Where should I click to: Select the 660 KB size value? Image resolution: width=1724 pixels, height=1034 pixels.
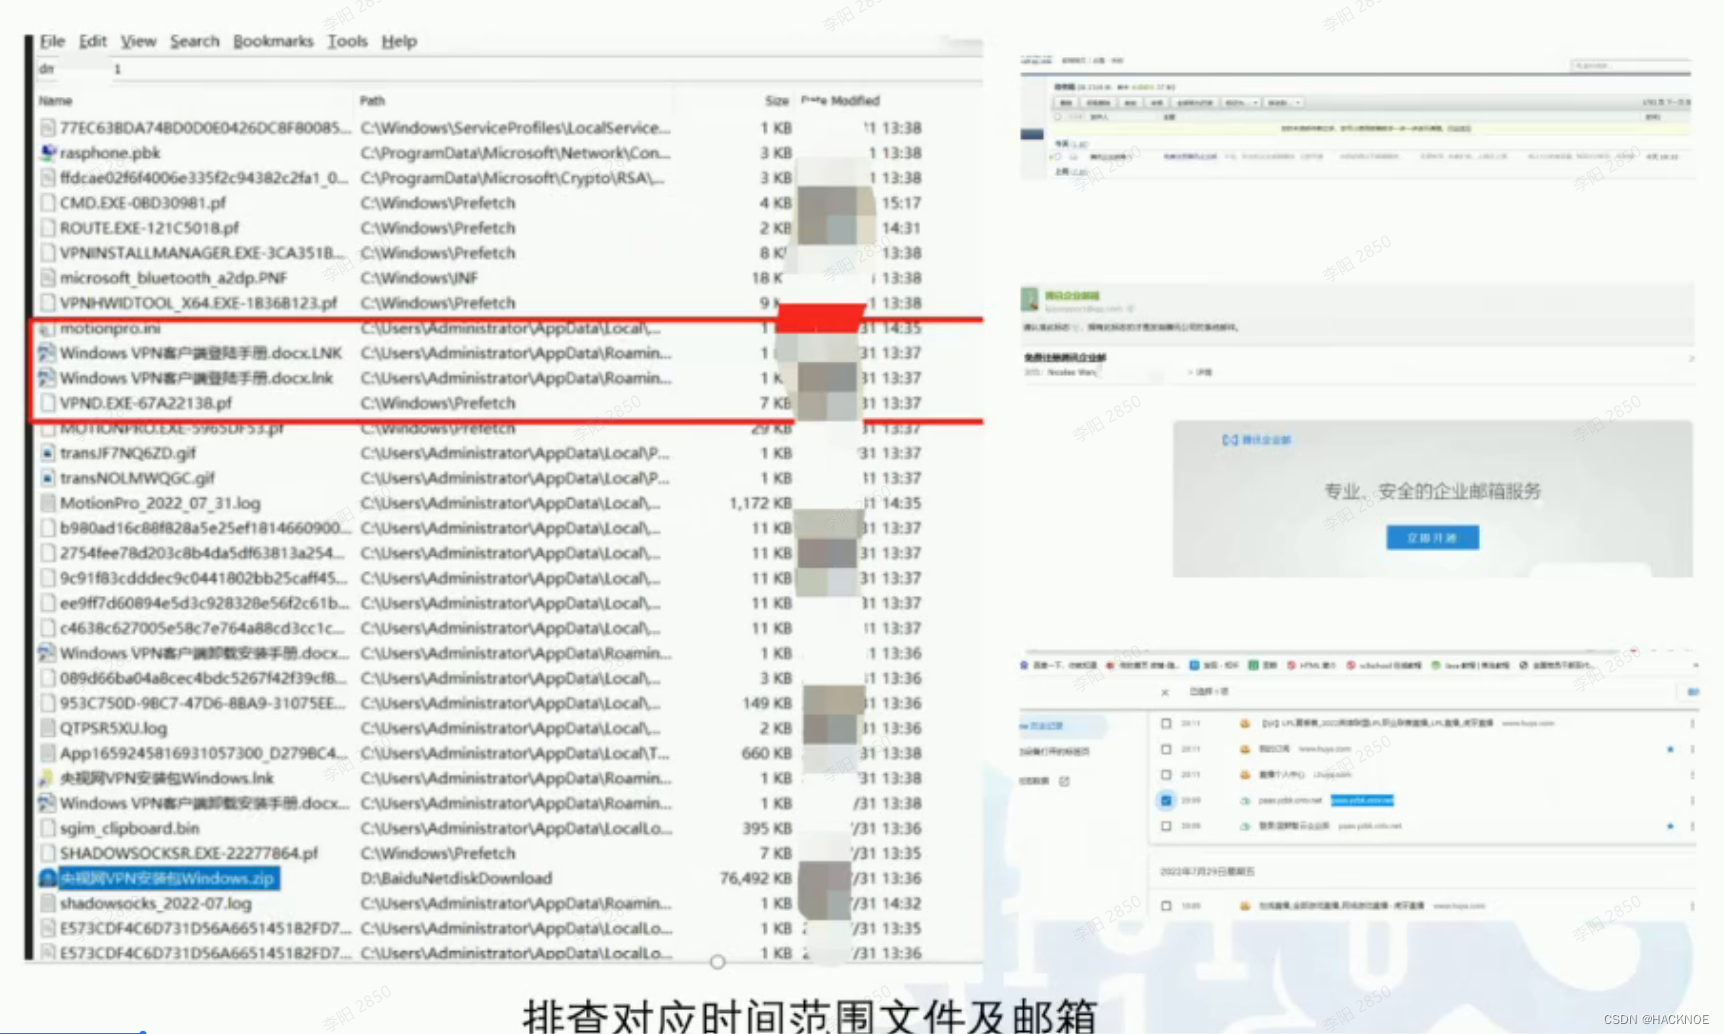(x=766, y=753)
